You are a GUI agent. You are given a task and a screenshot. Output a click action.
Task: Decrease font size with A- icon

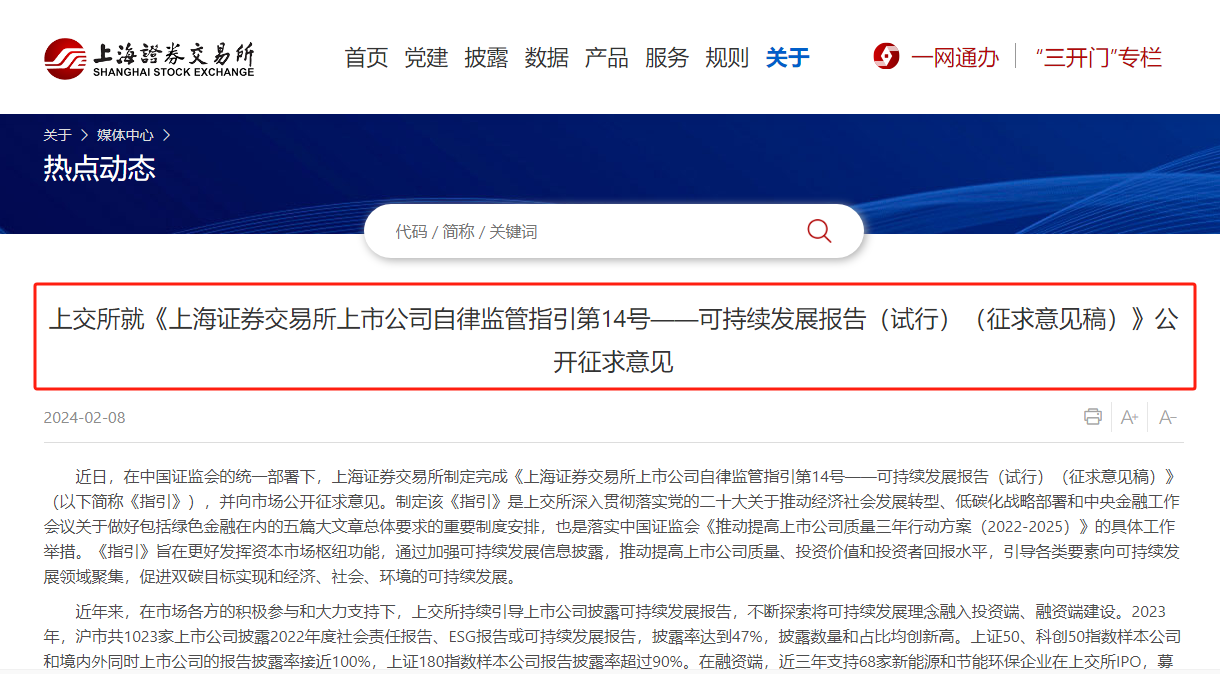click(1167, 417)
